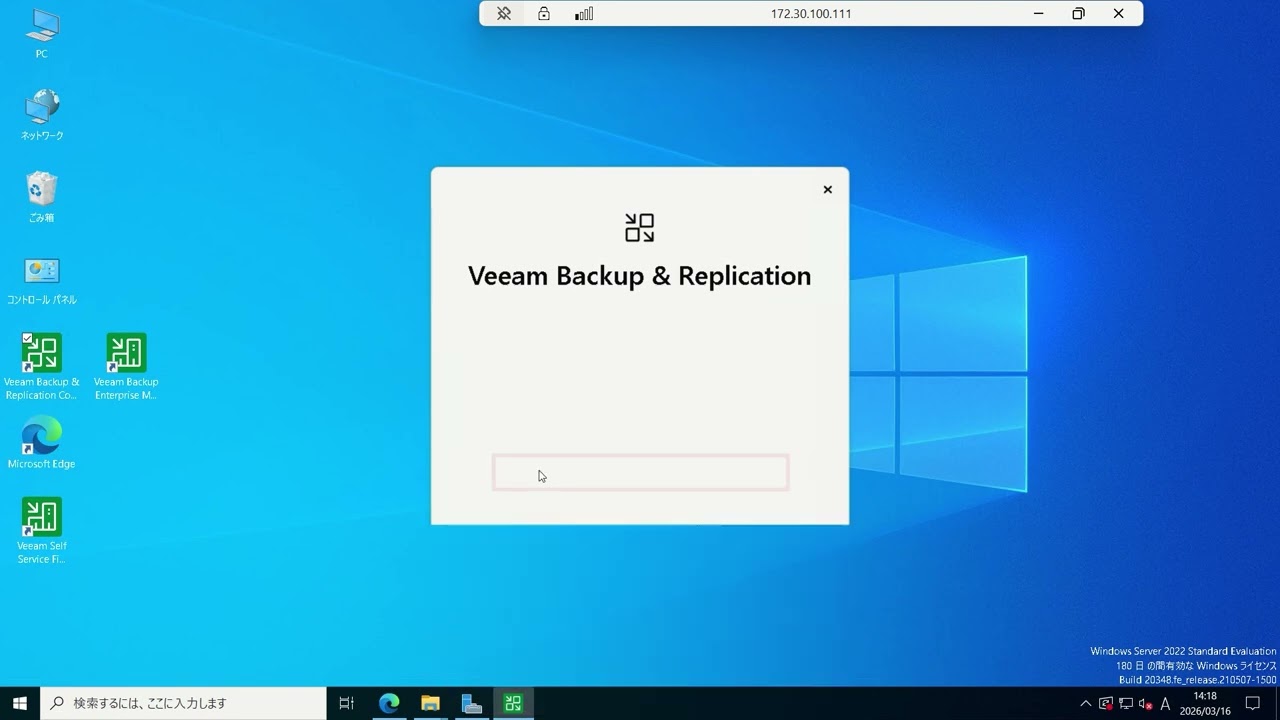1280x720 pixels.
Task: Open Server Manager from the taskbar
Action: [x=472, y=703]
